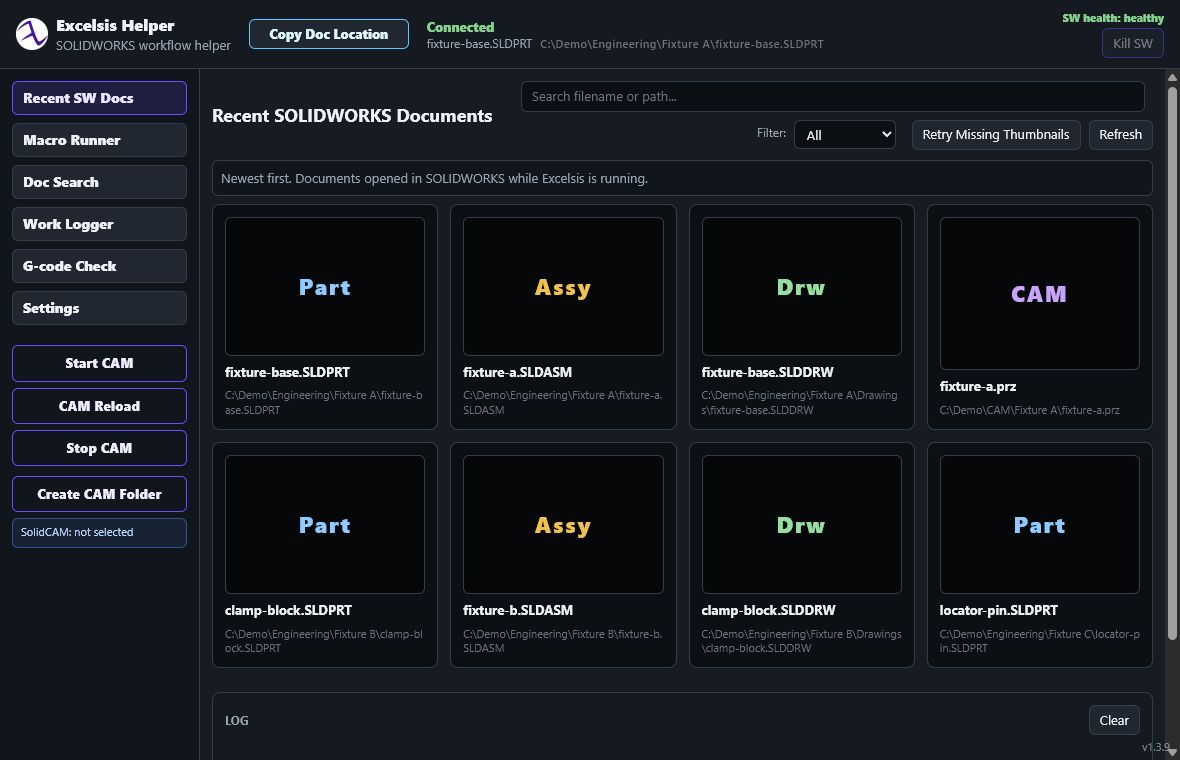
Task: Select clamp-block.SLDPRT Part thumbnail
Action: coord(325,524)
